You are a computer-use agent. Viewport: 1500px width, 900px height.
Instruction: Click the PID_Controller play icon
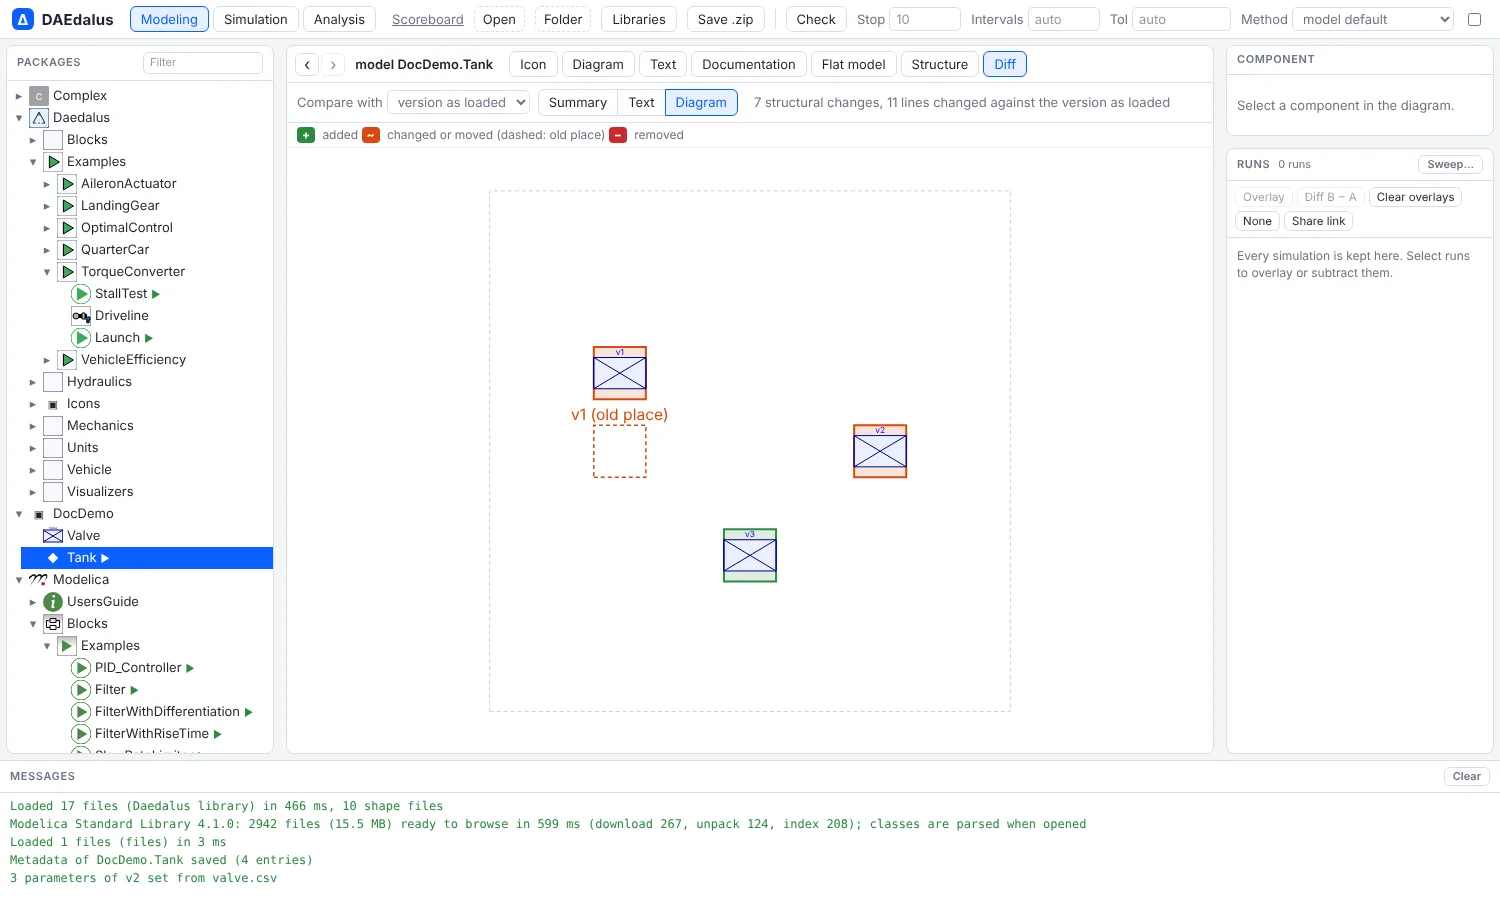pos(81,668)
